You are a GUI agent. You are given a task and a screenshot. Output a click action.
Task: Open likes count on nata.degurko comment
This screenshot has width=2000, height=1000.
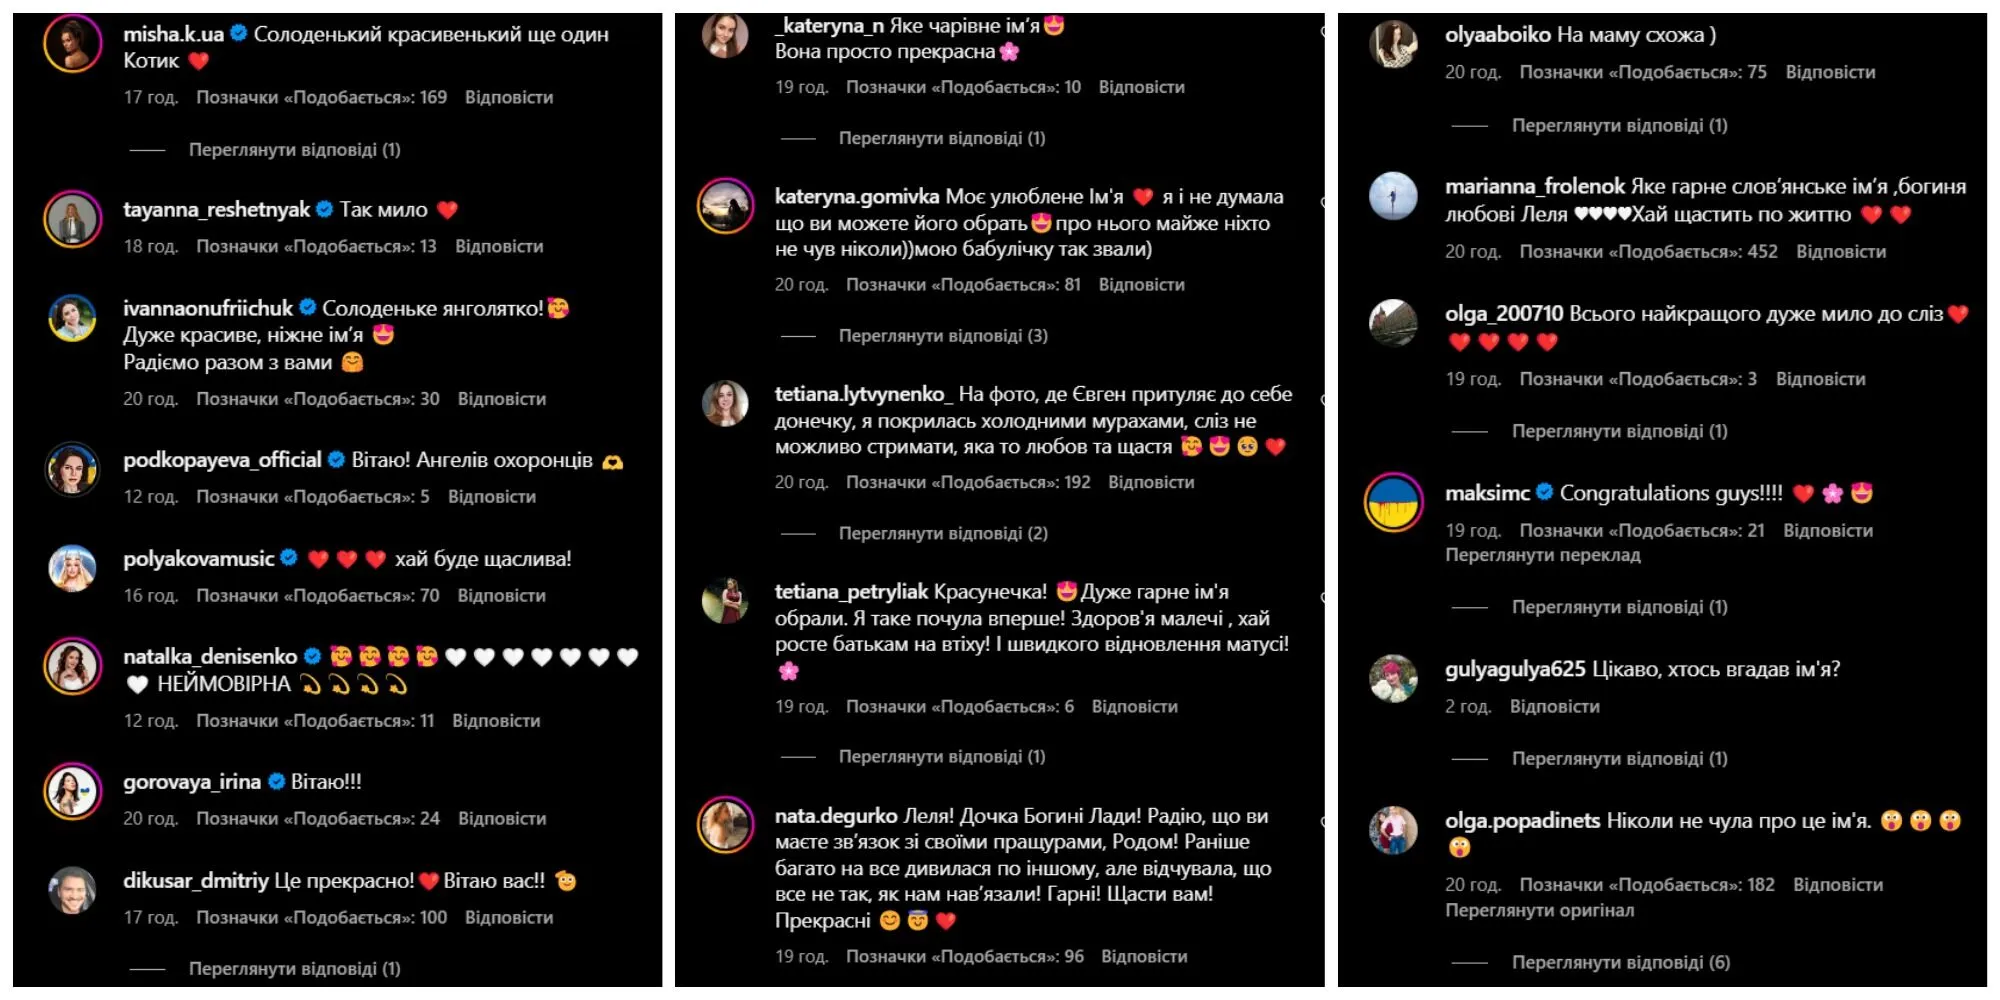965,956
